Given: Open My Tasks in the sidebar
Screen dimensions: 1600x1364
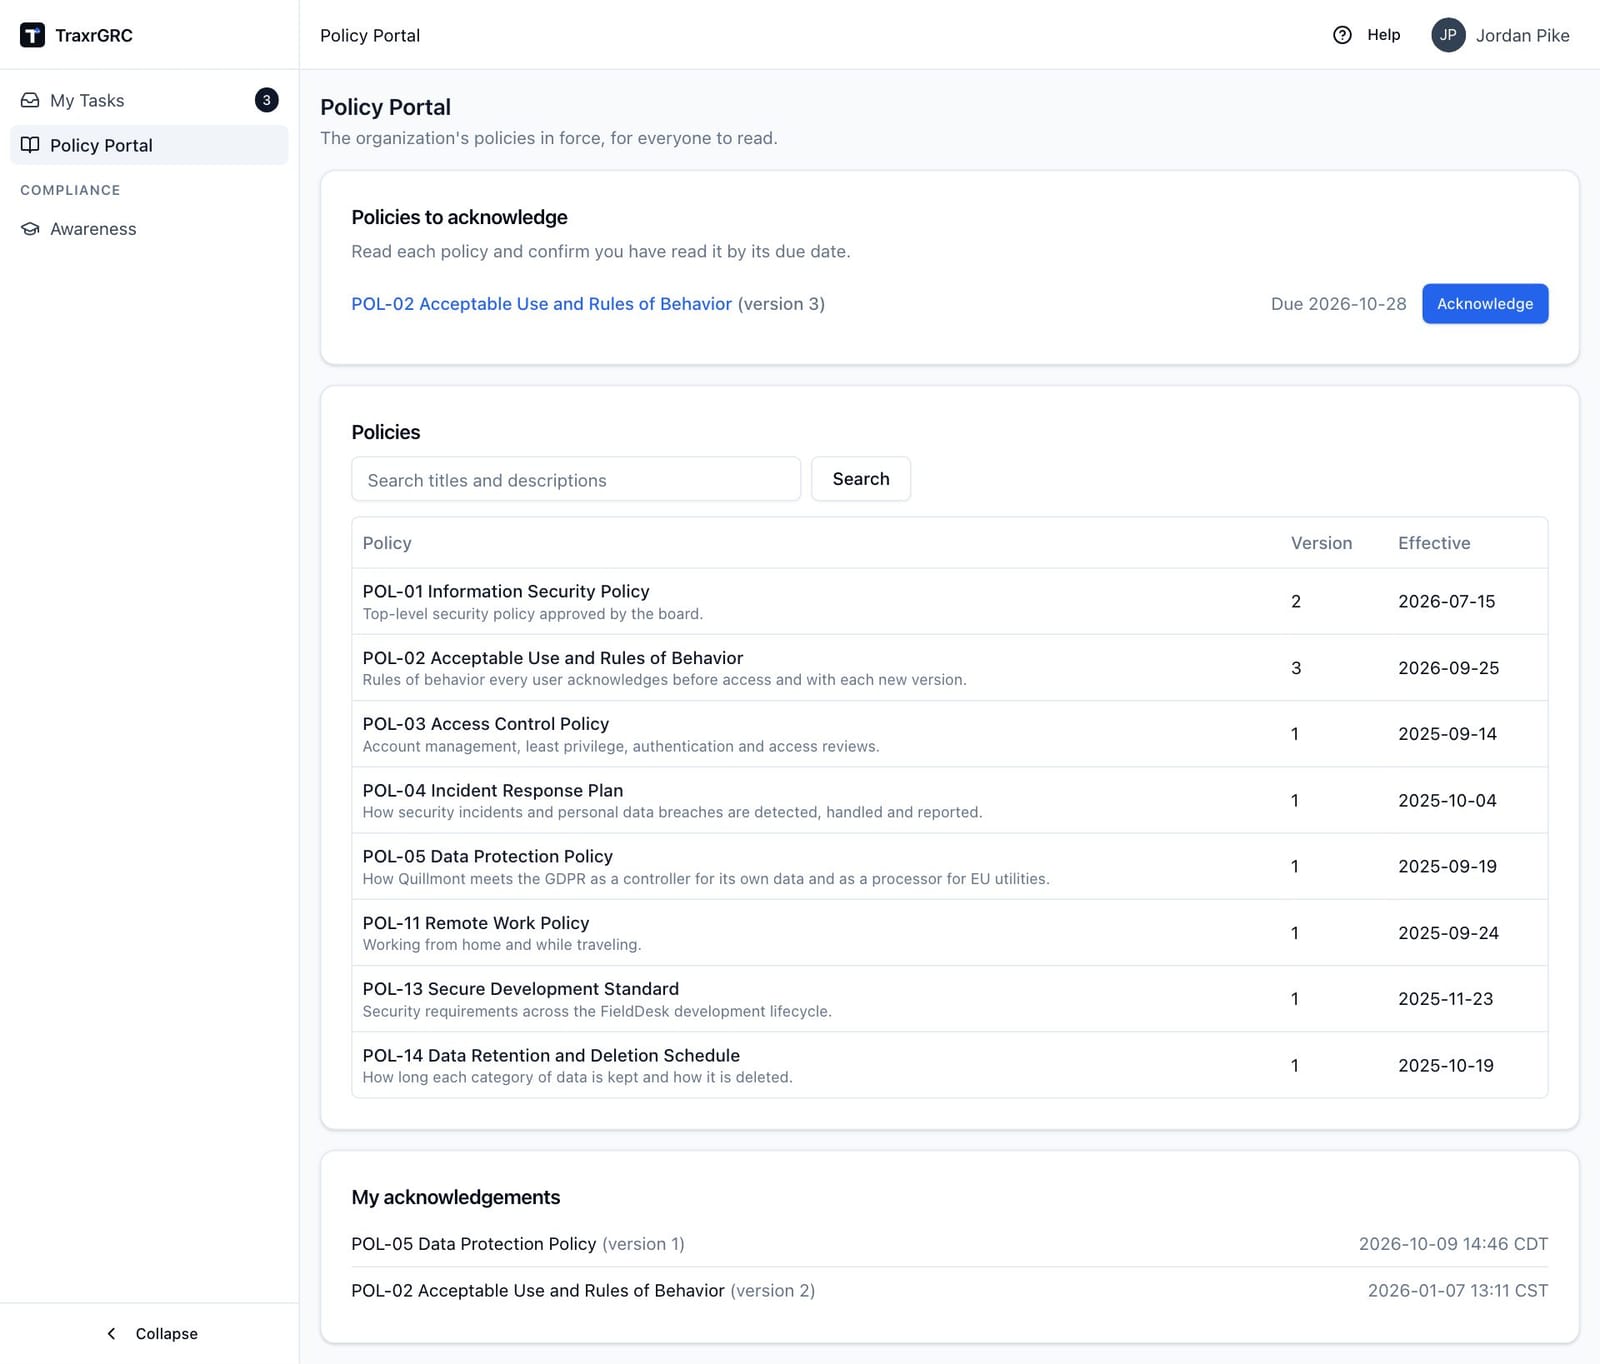Looking at the screenshot, I should tap(149, 100).
